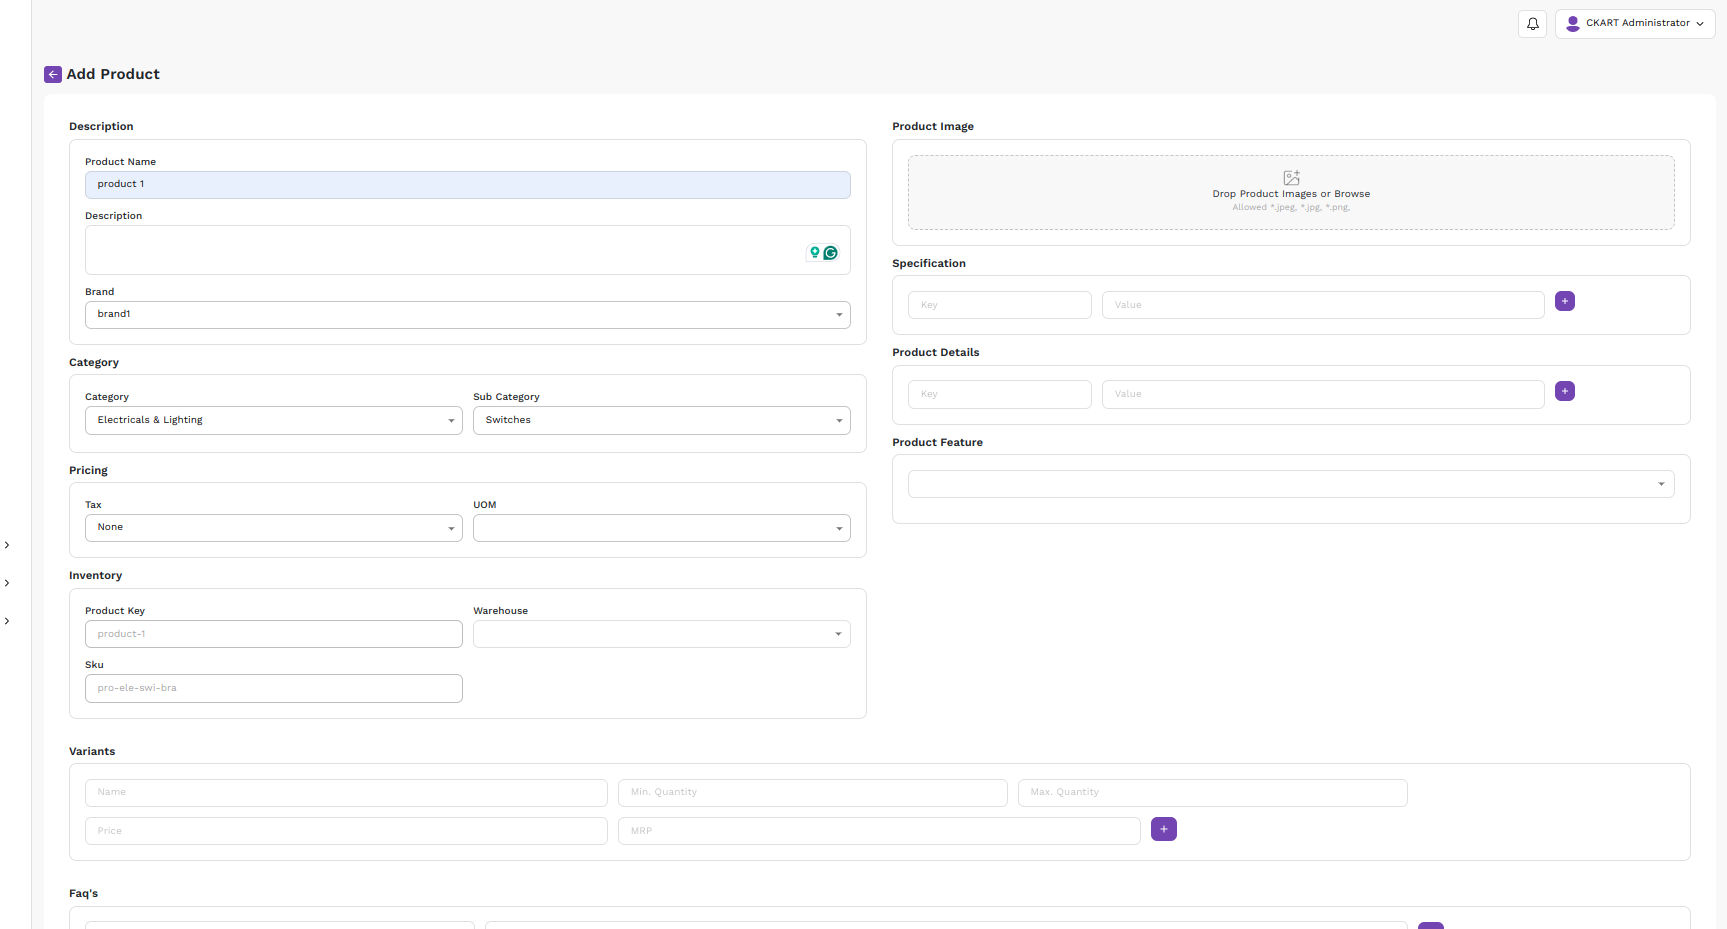Add a specification row with plus button
Screen dimensions: 1727x929
1565,302
